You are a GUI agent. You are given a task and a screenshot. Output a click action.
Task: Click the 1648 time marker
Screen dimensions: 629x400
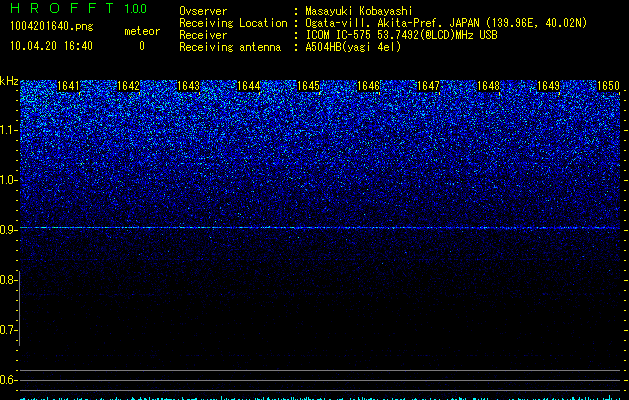click(x=488, y=86)
